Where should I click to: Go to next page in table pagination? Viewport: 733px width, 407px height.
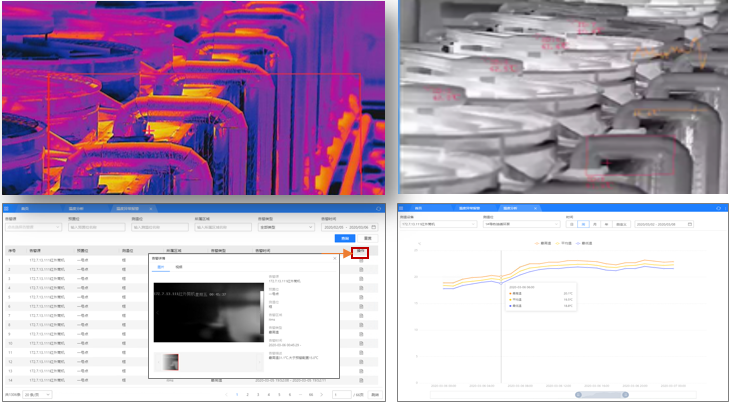322,395
